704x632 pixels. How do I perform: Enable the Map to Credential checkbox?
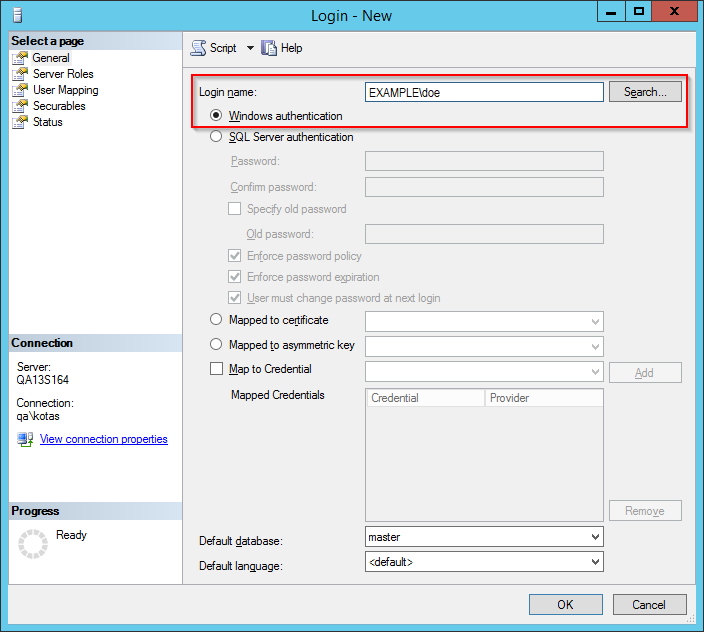pyautogui.click(x=216, y=369)
